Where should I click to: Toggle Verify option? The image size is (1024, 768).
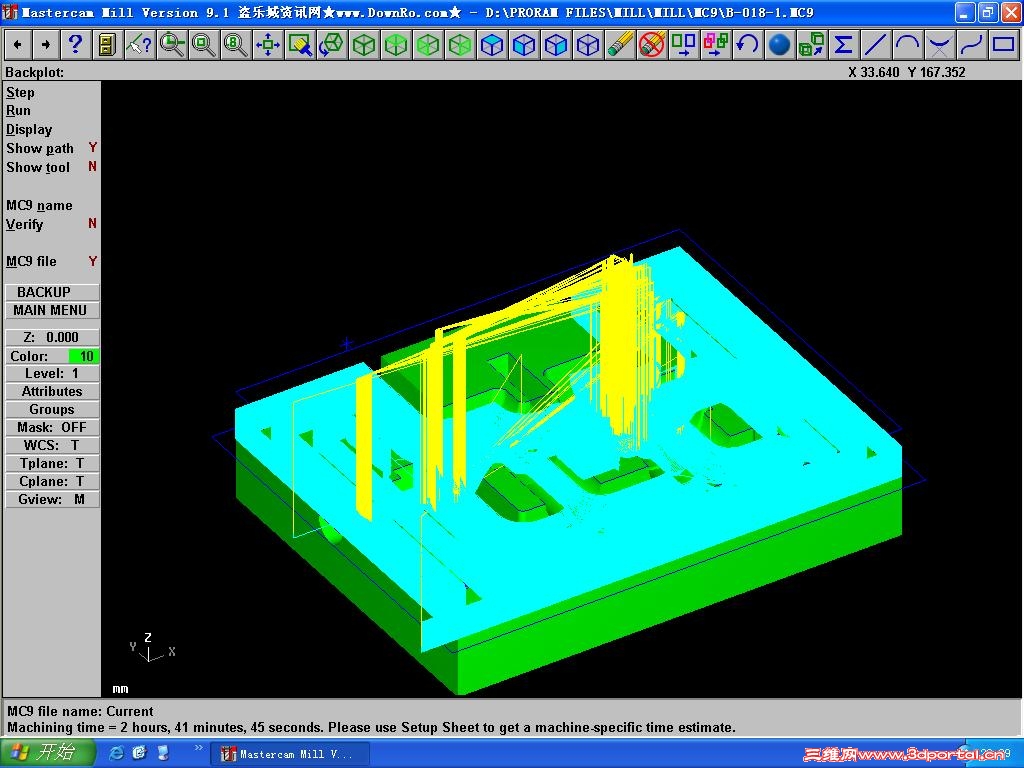pos(51,224)
